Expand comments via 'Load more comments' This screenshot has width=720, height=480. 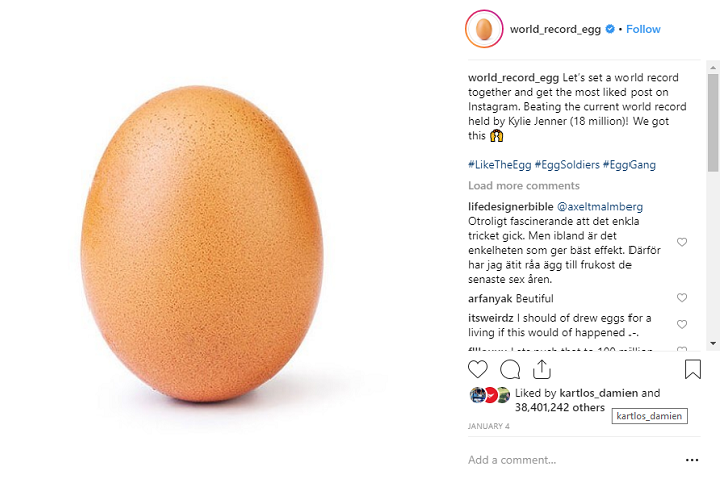523,186
